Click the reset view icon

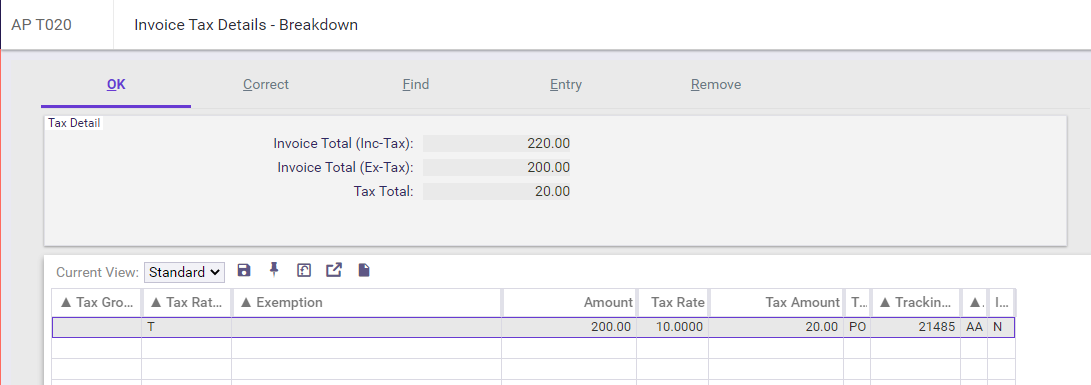click(303, 271)
